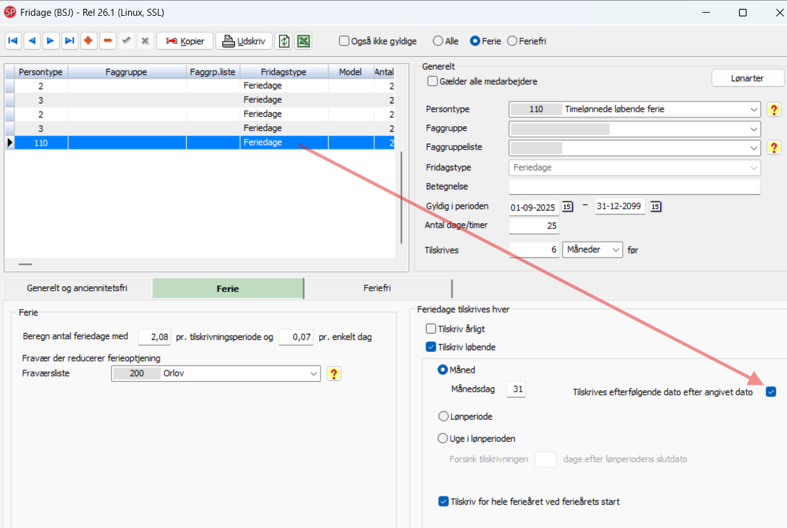Select the Lønperiode radio button
Screen dimensions: 787x528
tap(443, 416)
